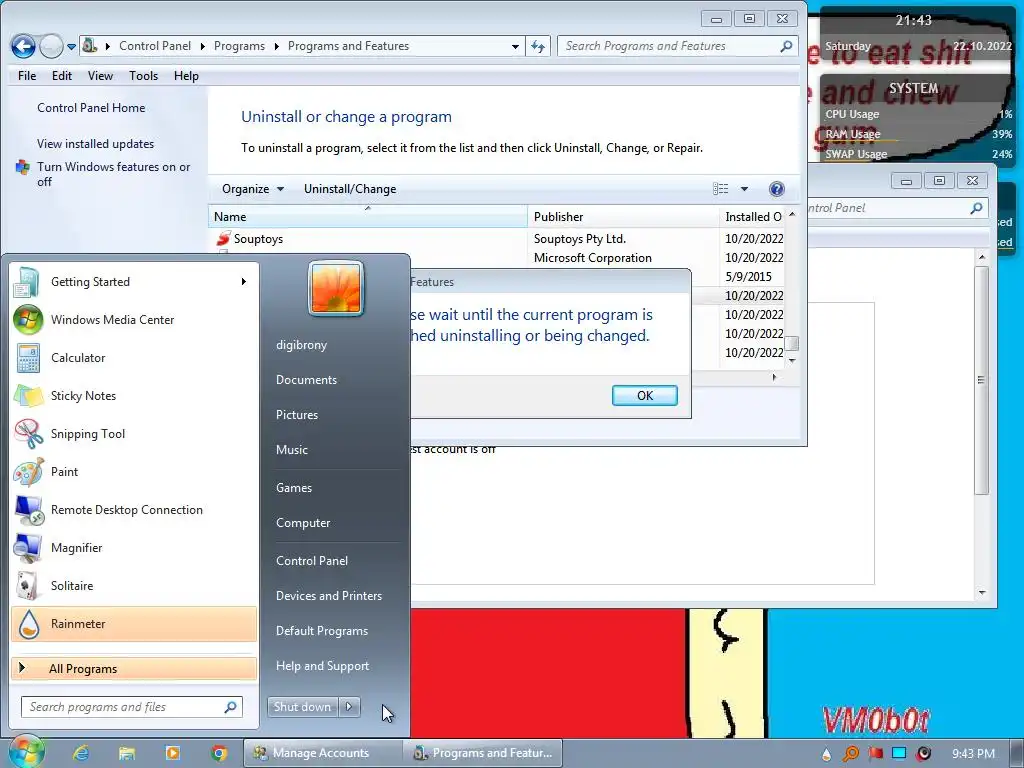Open Action Center flag tray icon
This screenshot has width=1024, height=768.
tap(875, 754)
